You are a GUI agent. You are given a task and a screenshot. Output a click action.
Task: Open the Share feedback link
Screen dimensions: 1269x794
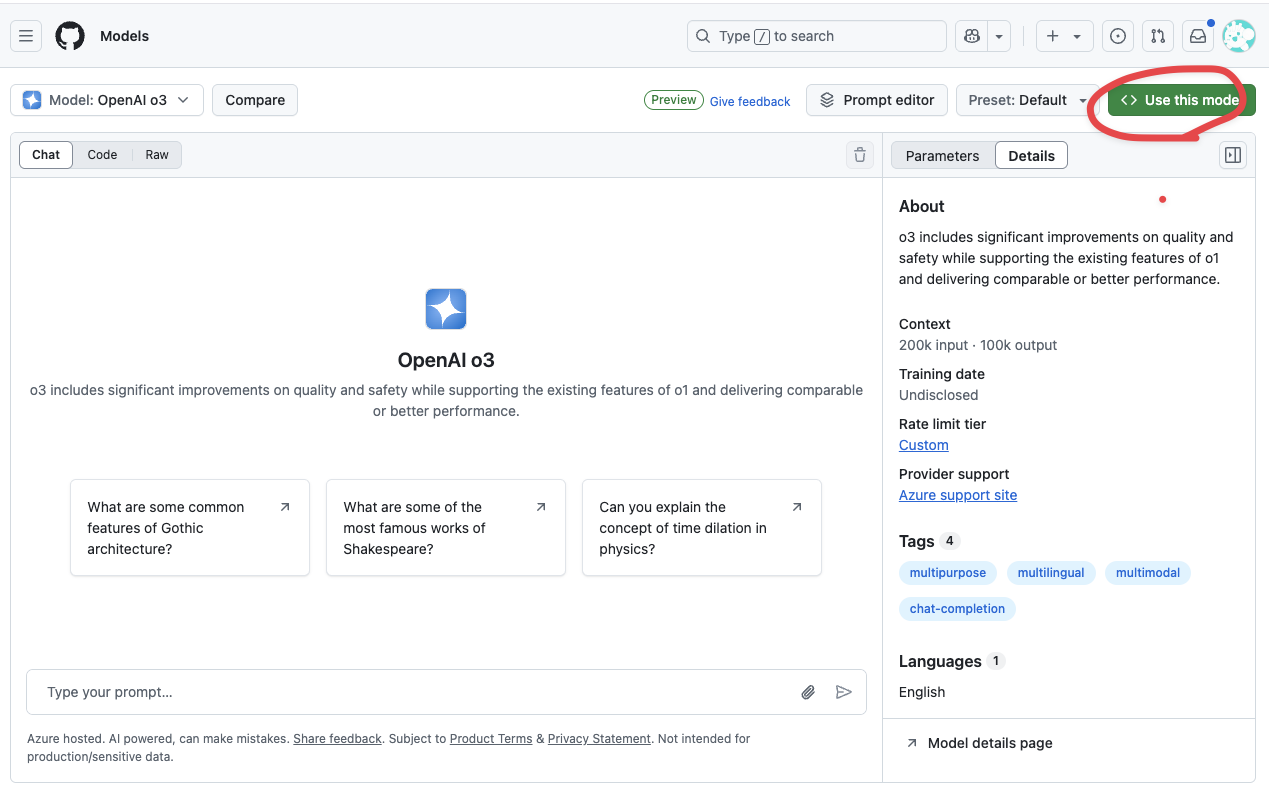[338, 739]
